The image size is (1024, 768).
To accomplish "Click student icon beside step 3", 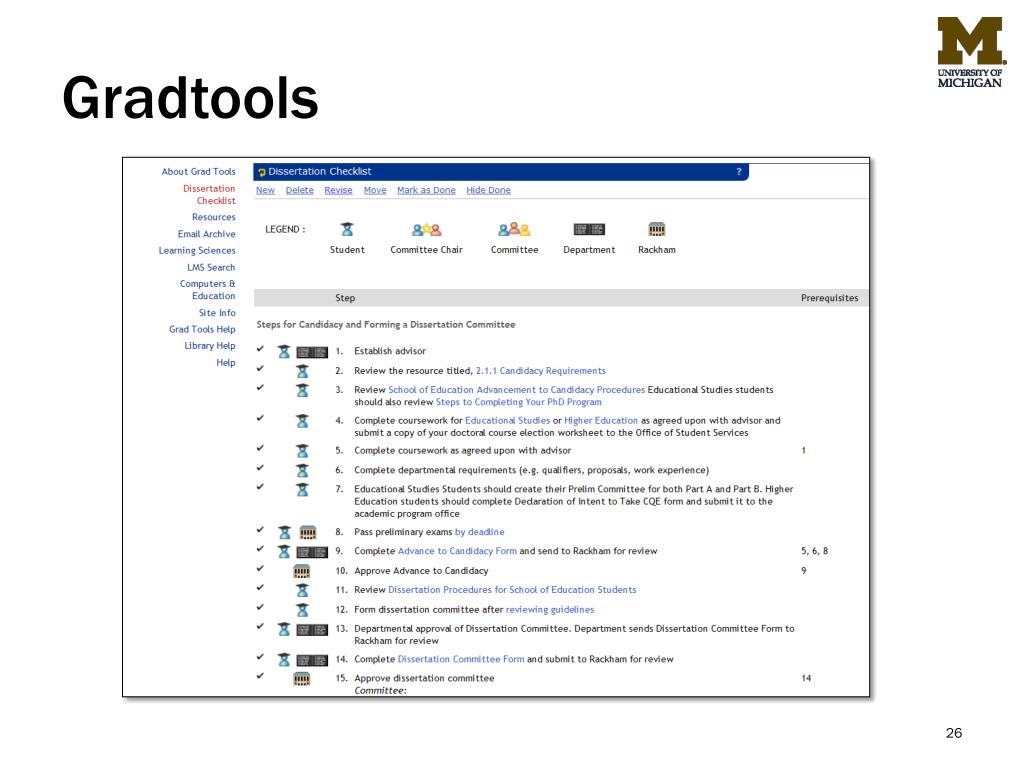I will tap(302, 391).
